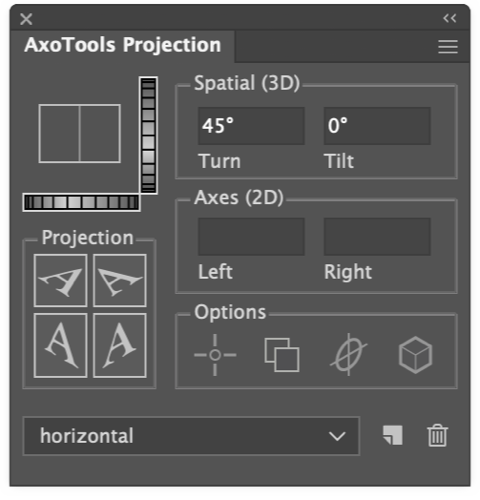Delete the preset with the trash icon
480x500 pixels.
tap(437, 435)
